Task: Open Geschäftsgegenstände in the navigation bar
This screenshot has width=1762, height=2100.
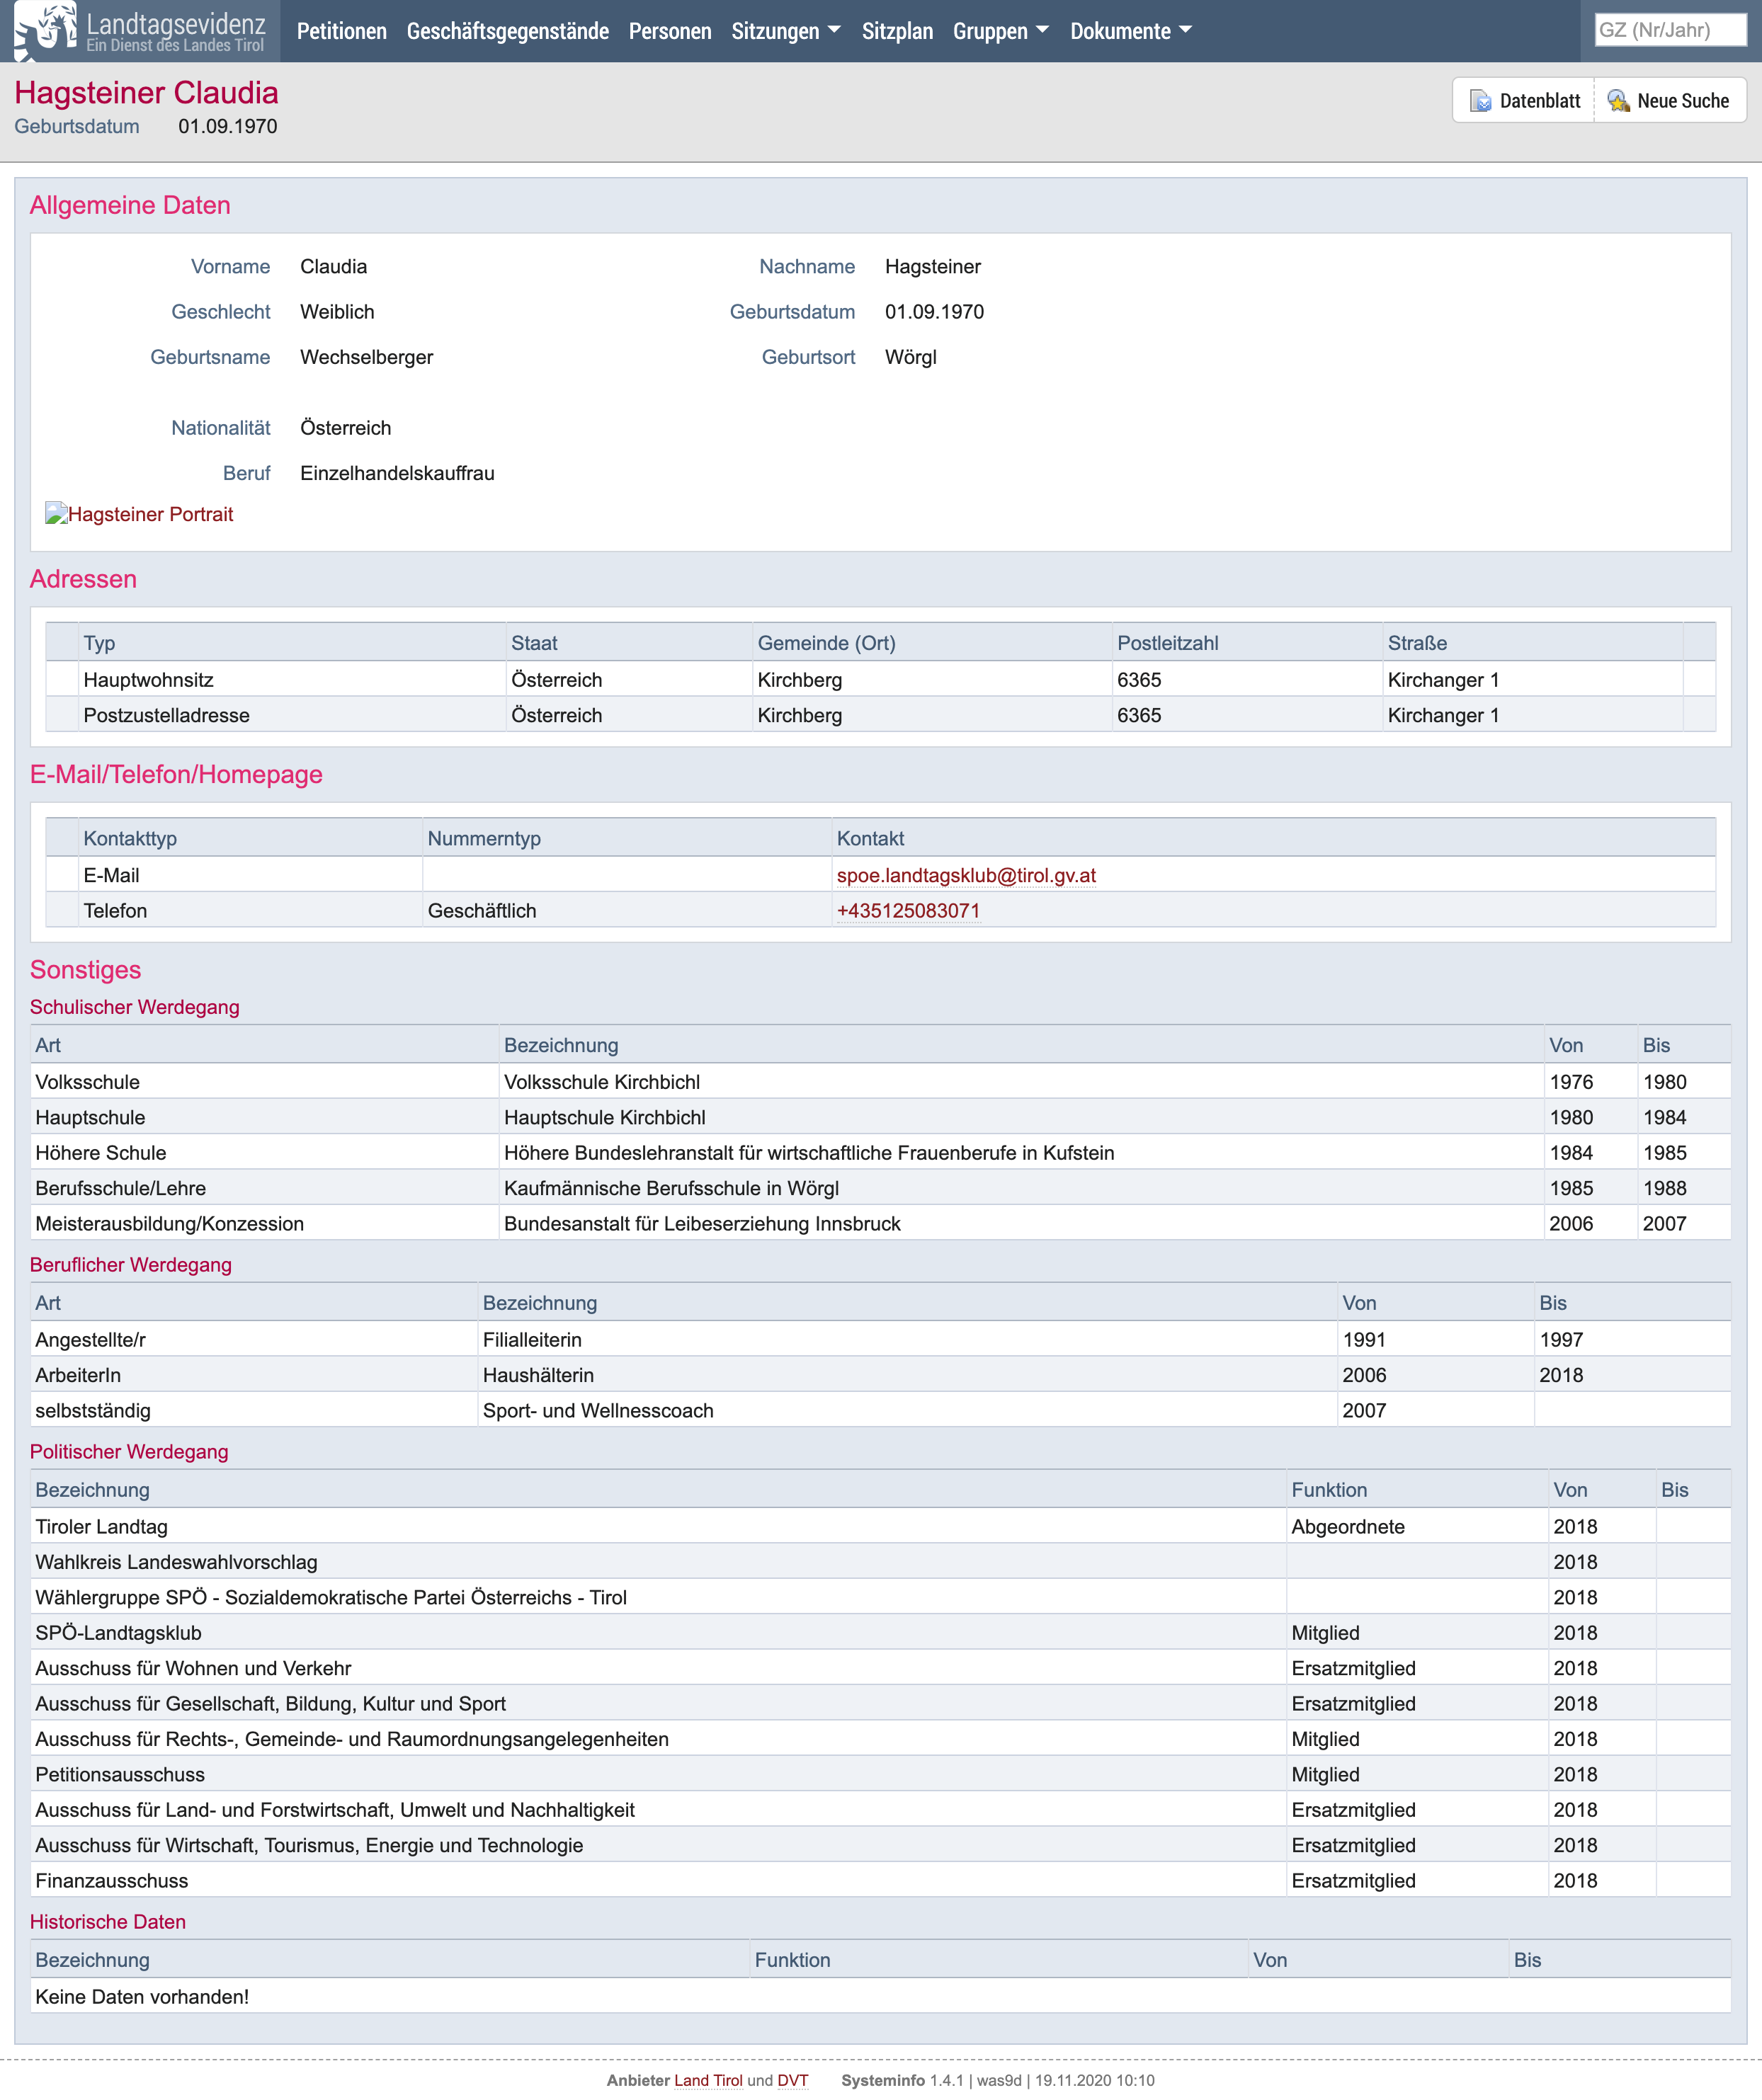Action: coord(508,31)
